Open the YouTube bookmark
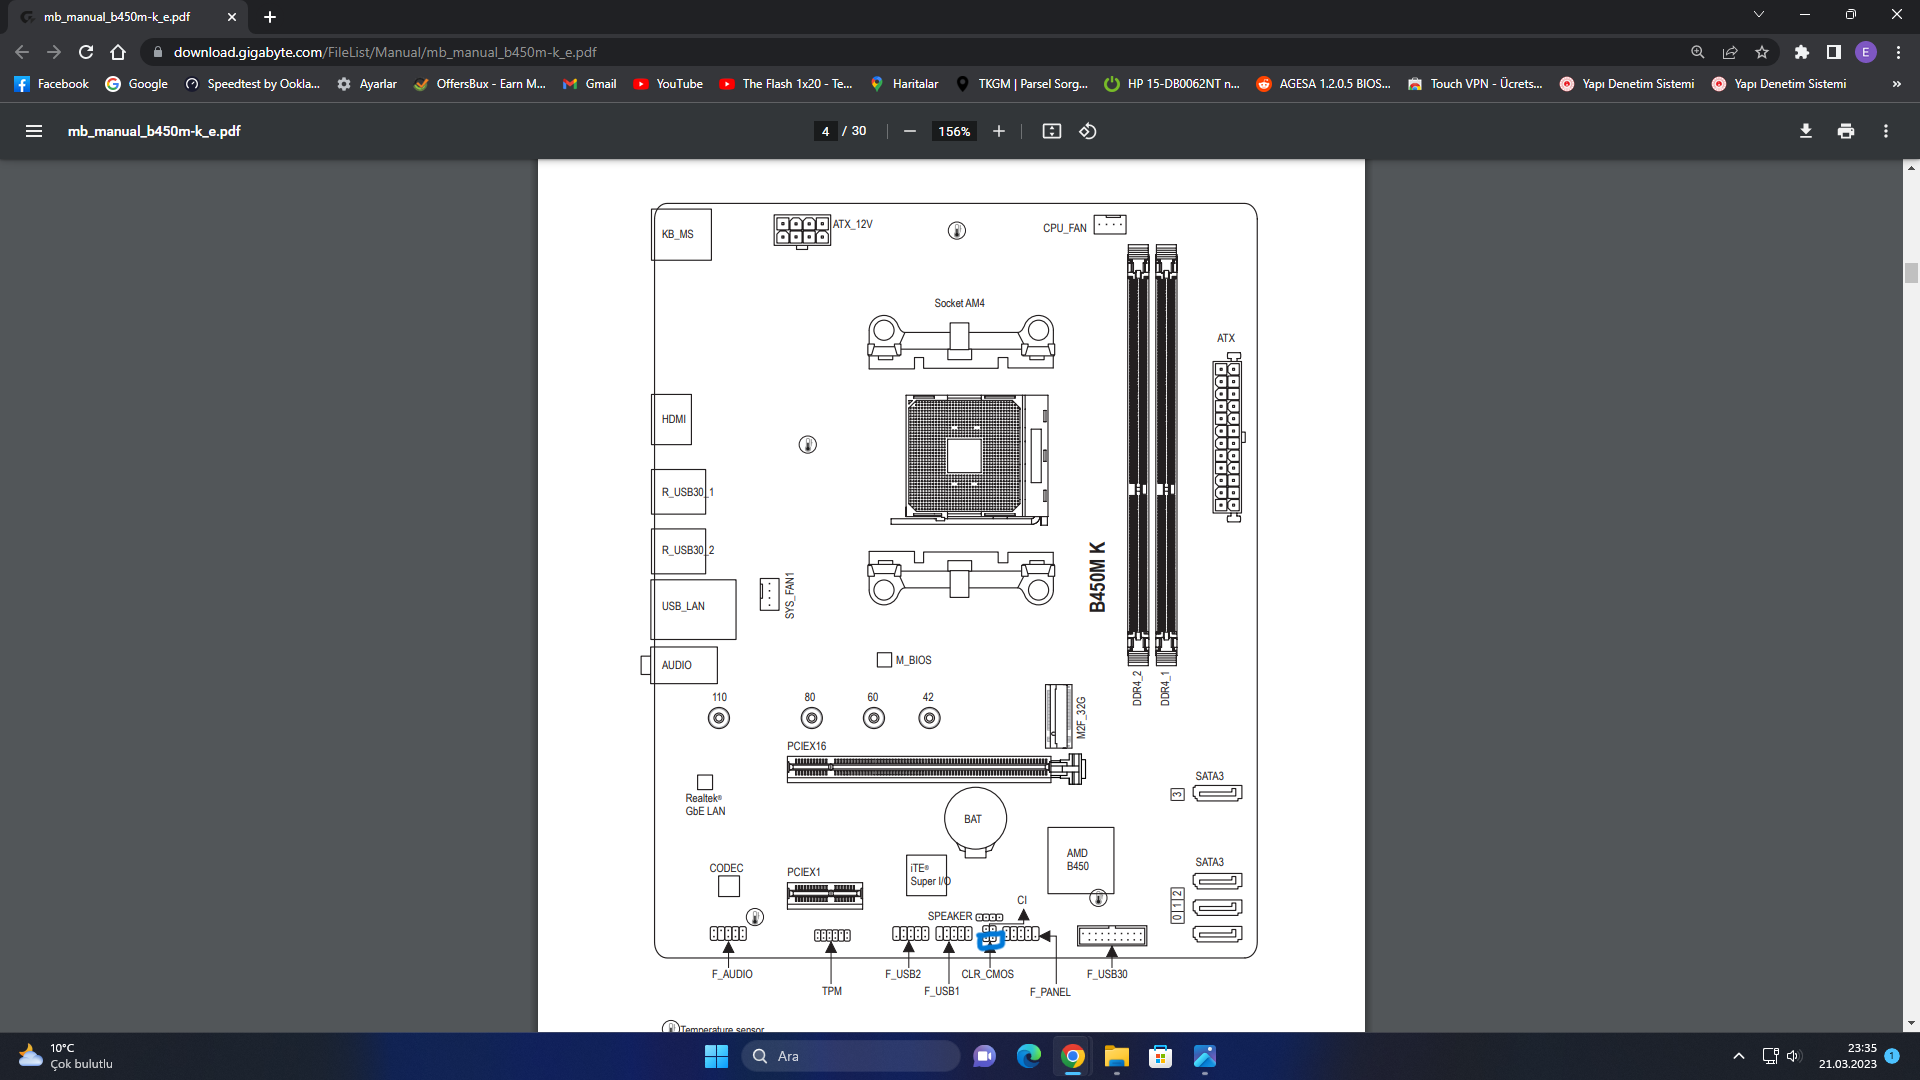This screenshot has height=1080, width=1920. (668, 84)
